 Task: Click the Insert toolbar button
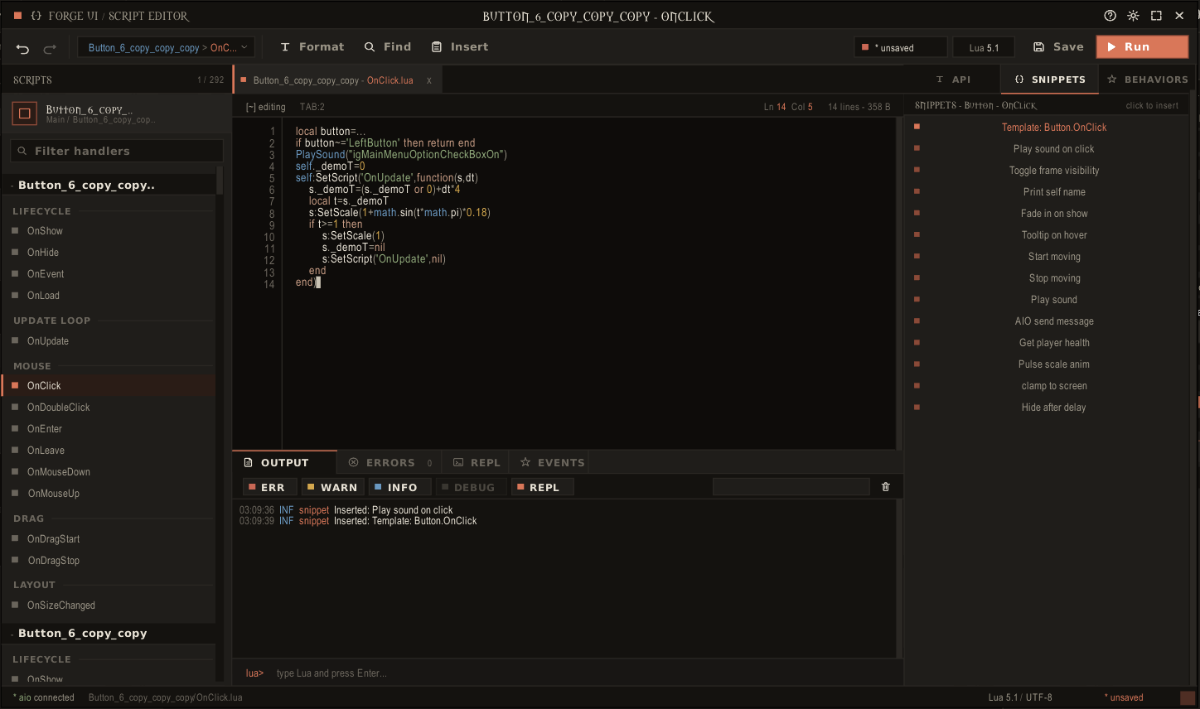pyautogui.click(x=460, y=47)
